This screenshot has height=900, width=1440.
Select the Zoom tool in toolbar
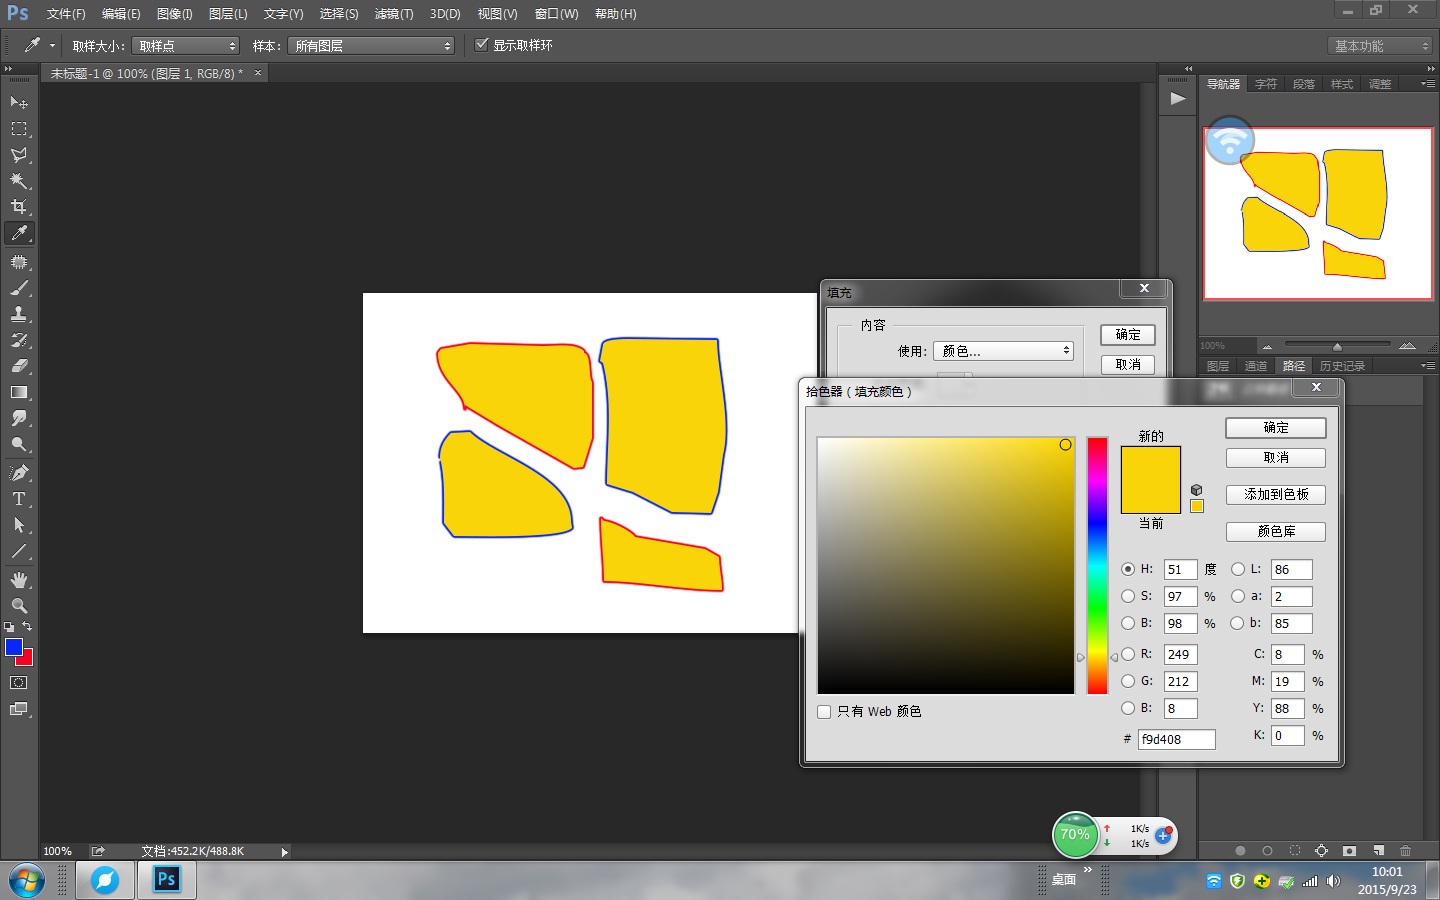[19, 606]
